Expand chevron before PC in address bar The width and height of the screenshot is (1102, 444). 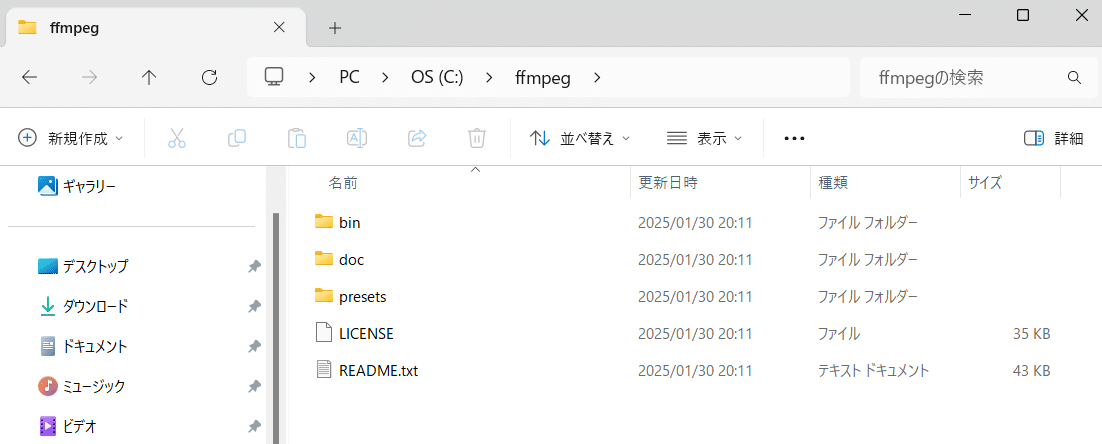[312, 77]
